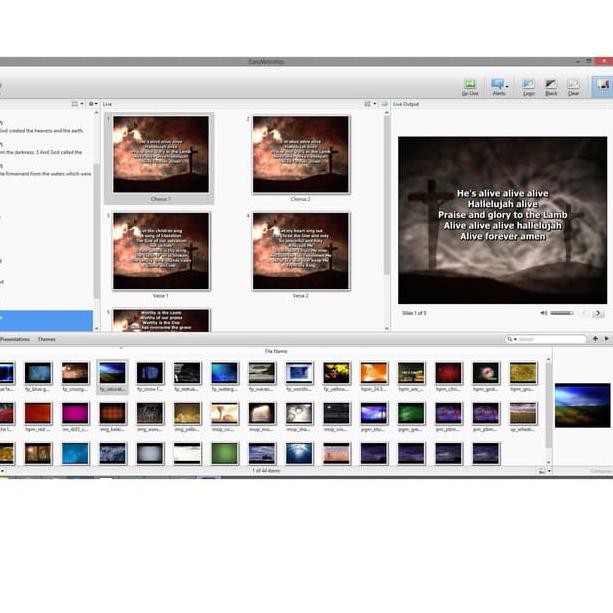Open the Themes tab
The height and width of the screenshot is (613, 613).
click(46, 339)
